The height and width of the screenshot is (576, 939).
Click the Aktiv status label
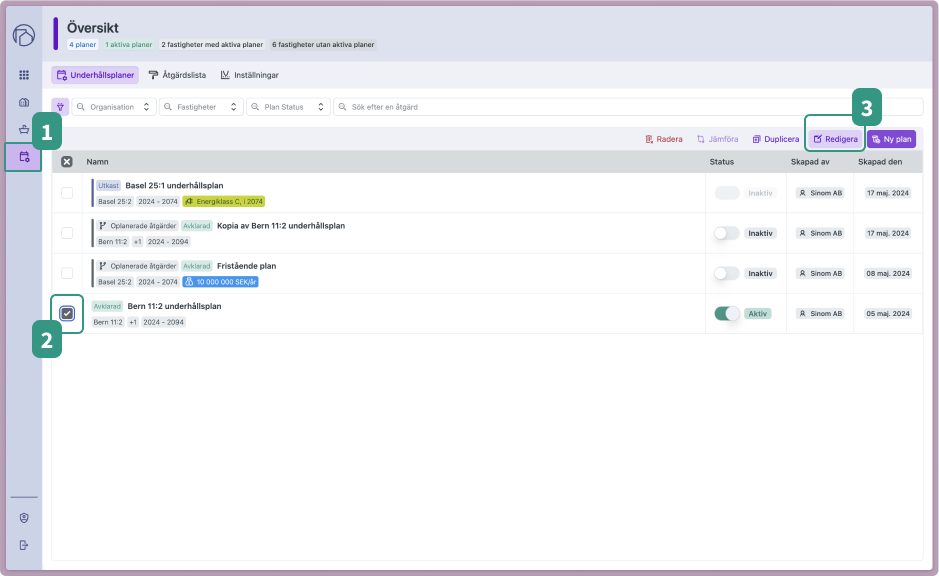coord(758,313)
